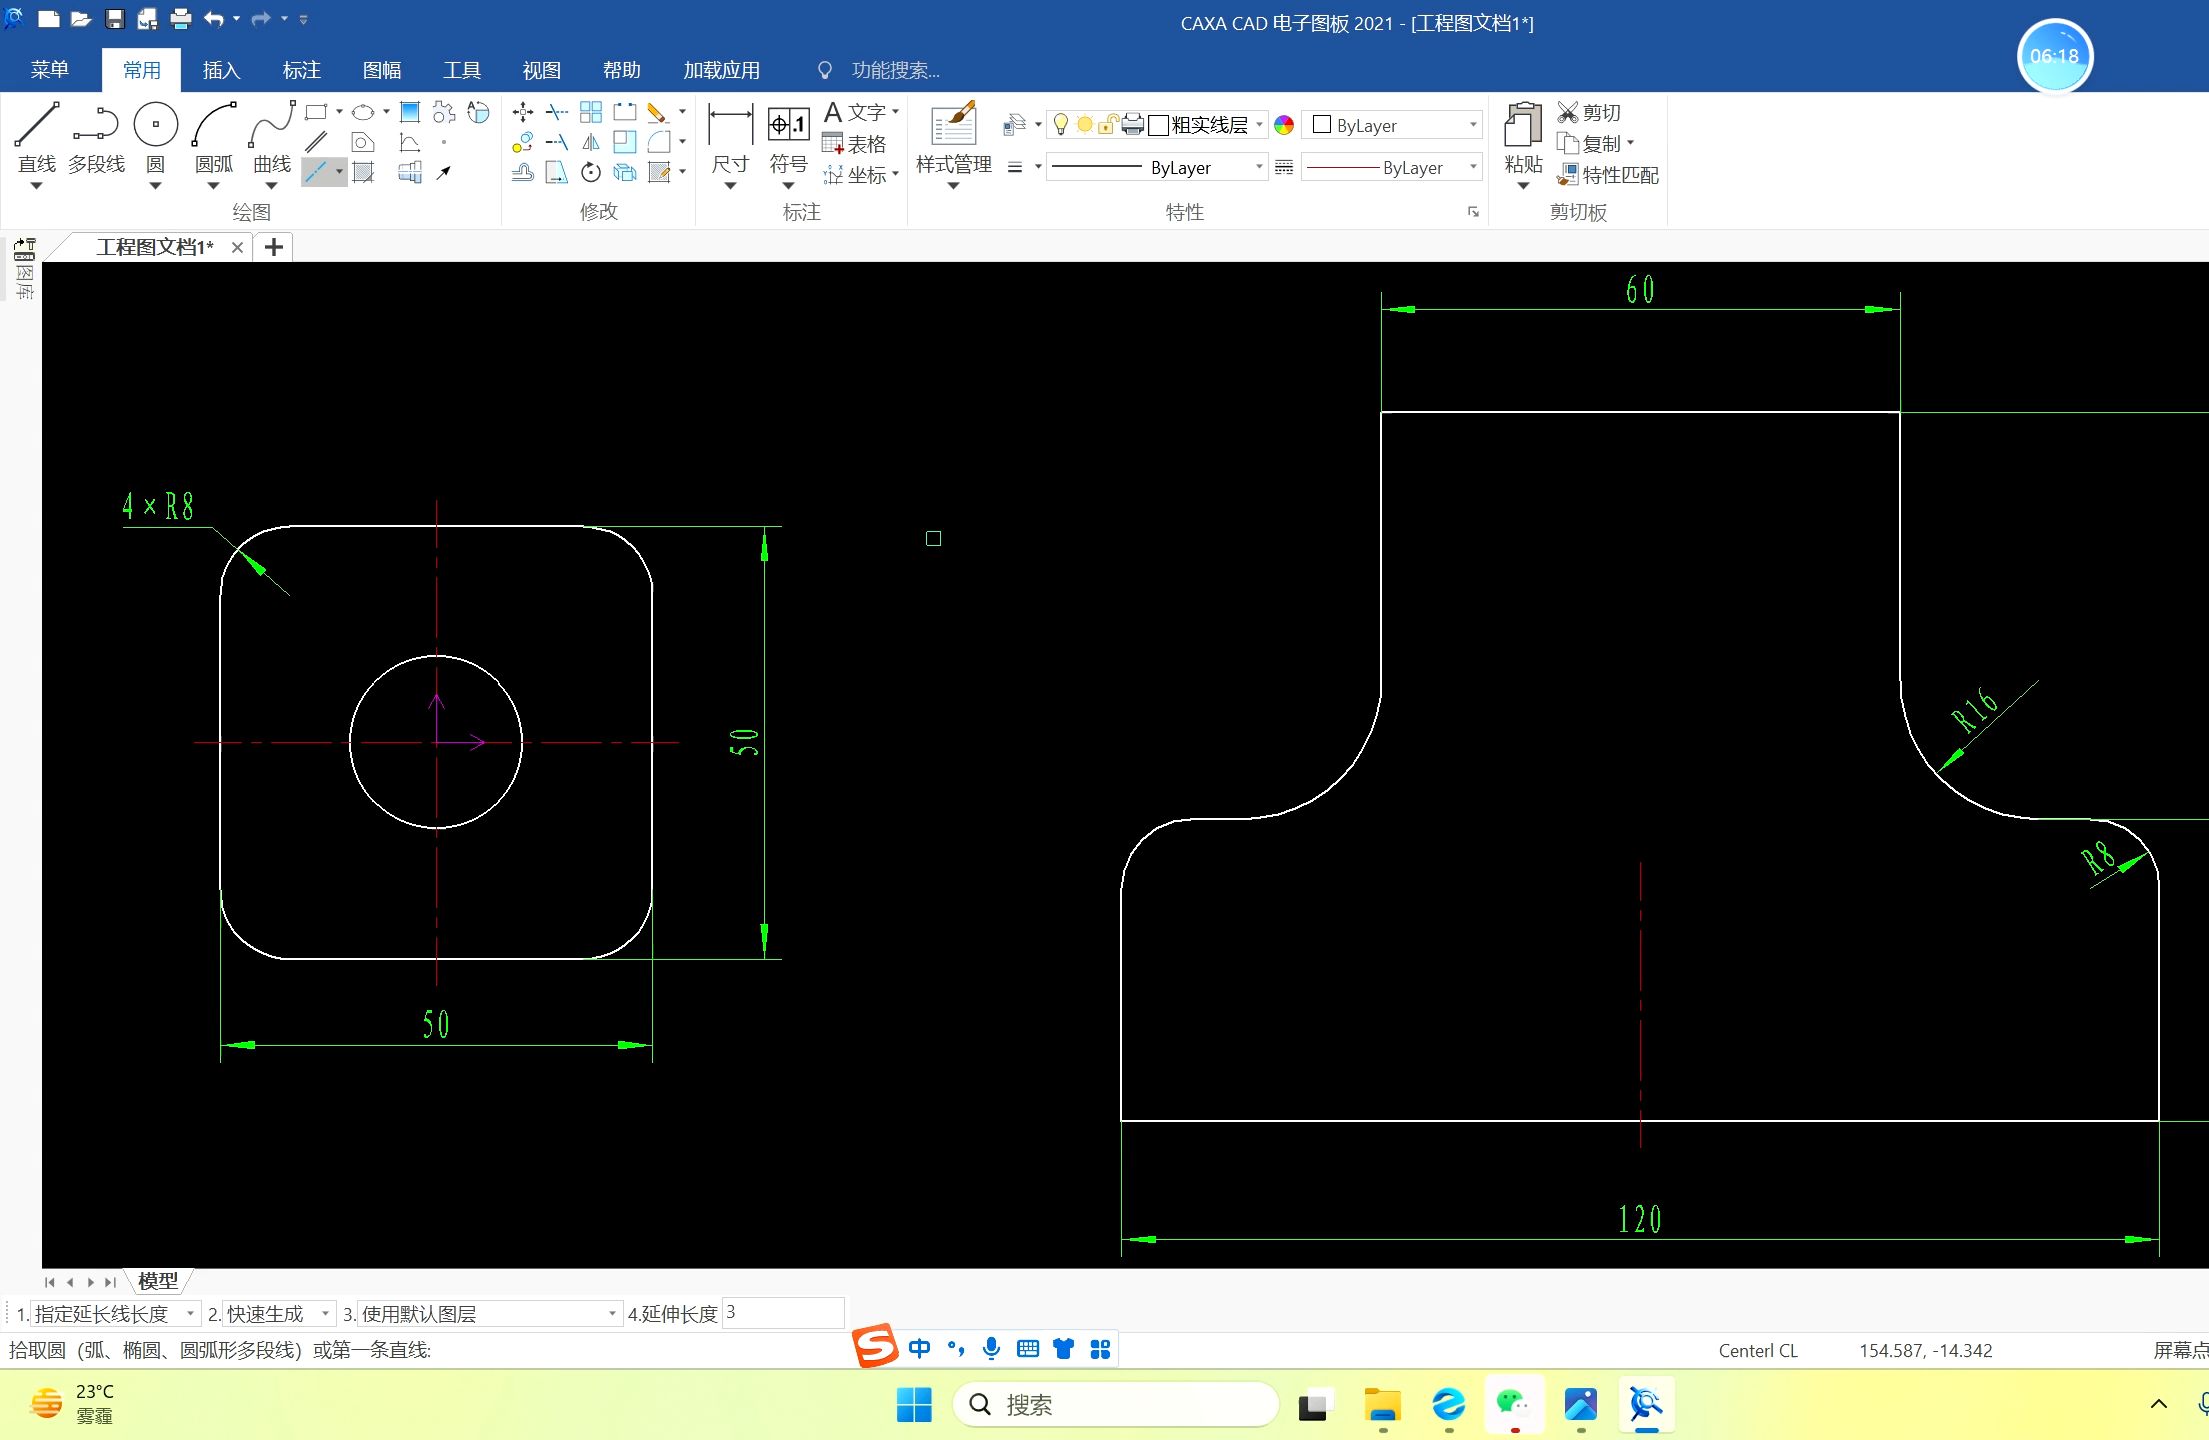This screenshot has width=2209, height=1440.
Task: Open WeChat from the taskbar
Action: pos(1514,1404)
